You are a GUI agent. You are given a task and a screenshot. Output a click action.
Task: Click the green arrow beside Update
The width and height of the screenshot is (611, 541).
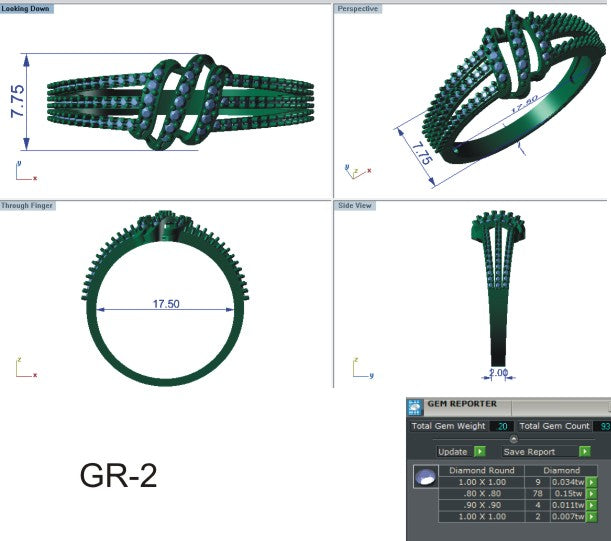pyautogui.click(x=480, y=451)
